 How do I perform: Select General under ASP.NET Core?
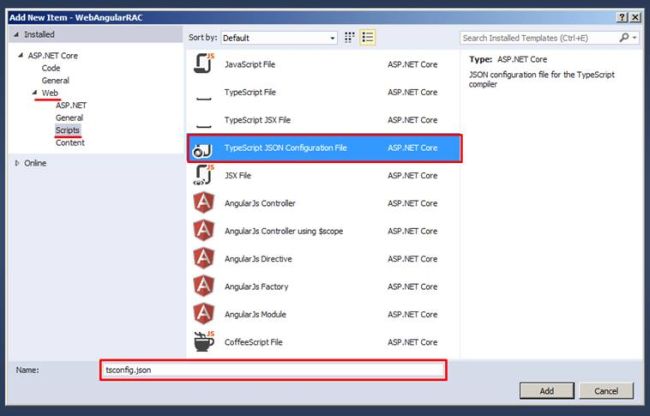pyautogui.click(x=55, y=80)
